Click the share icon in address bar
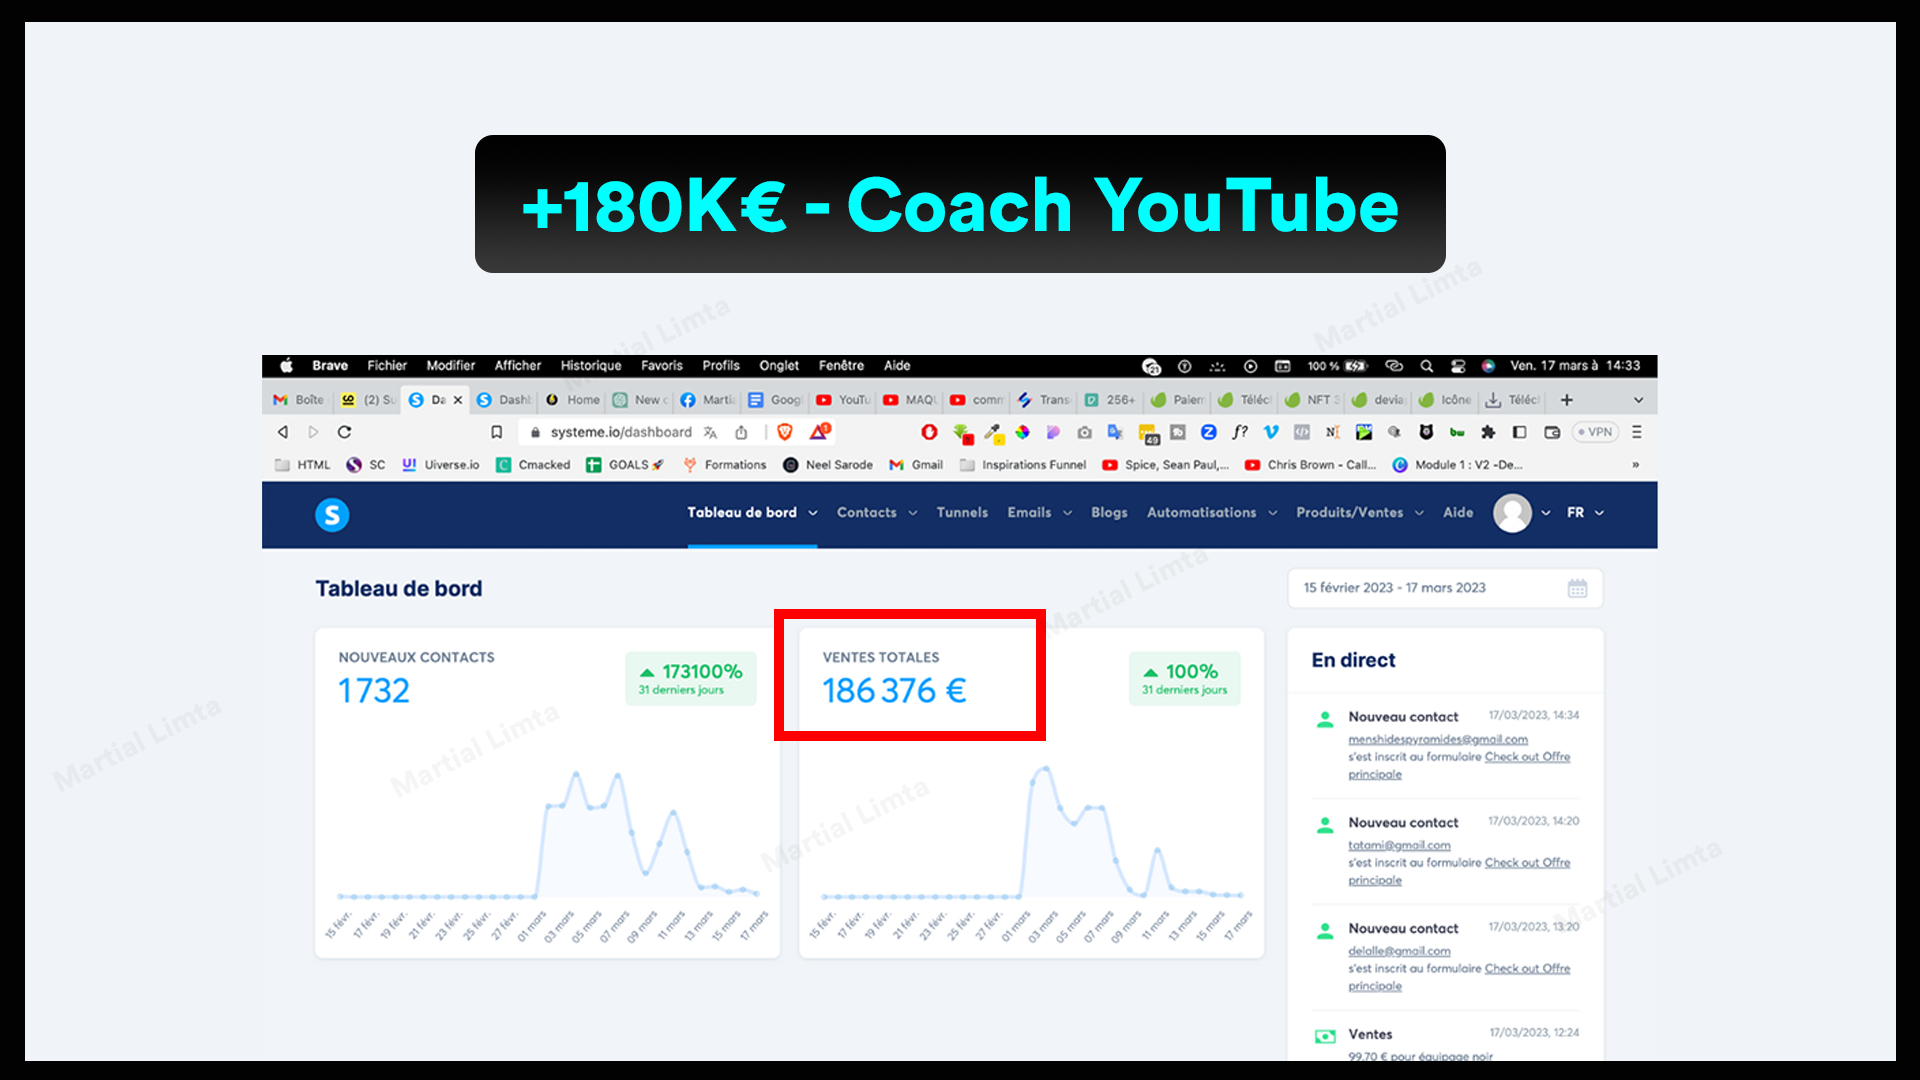 741,432
